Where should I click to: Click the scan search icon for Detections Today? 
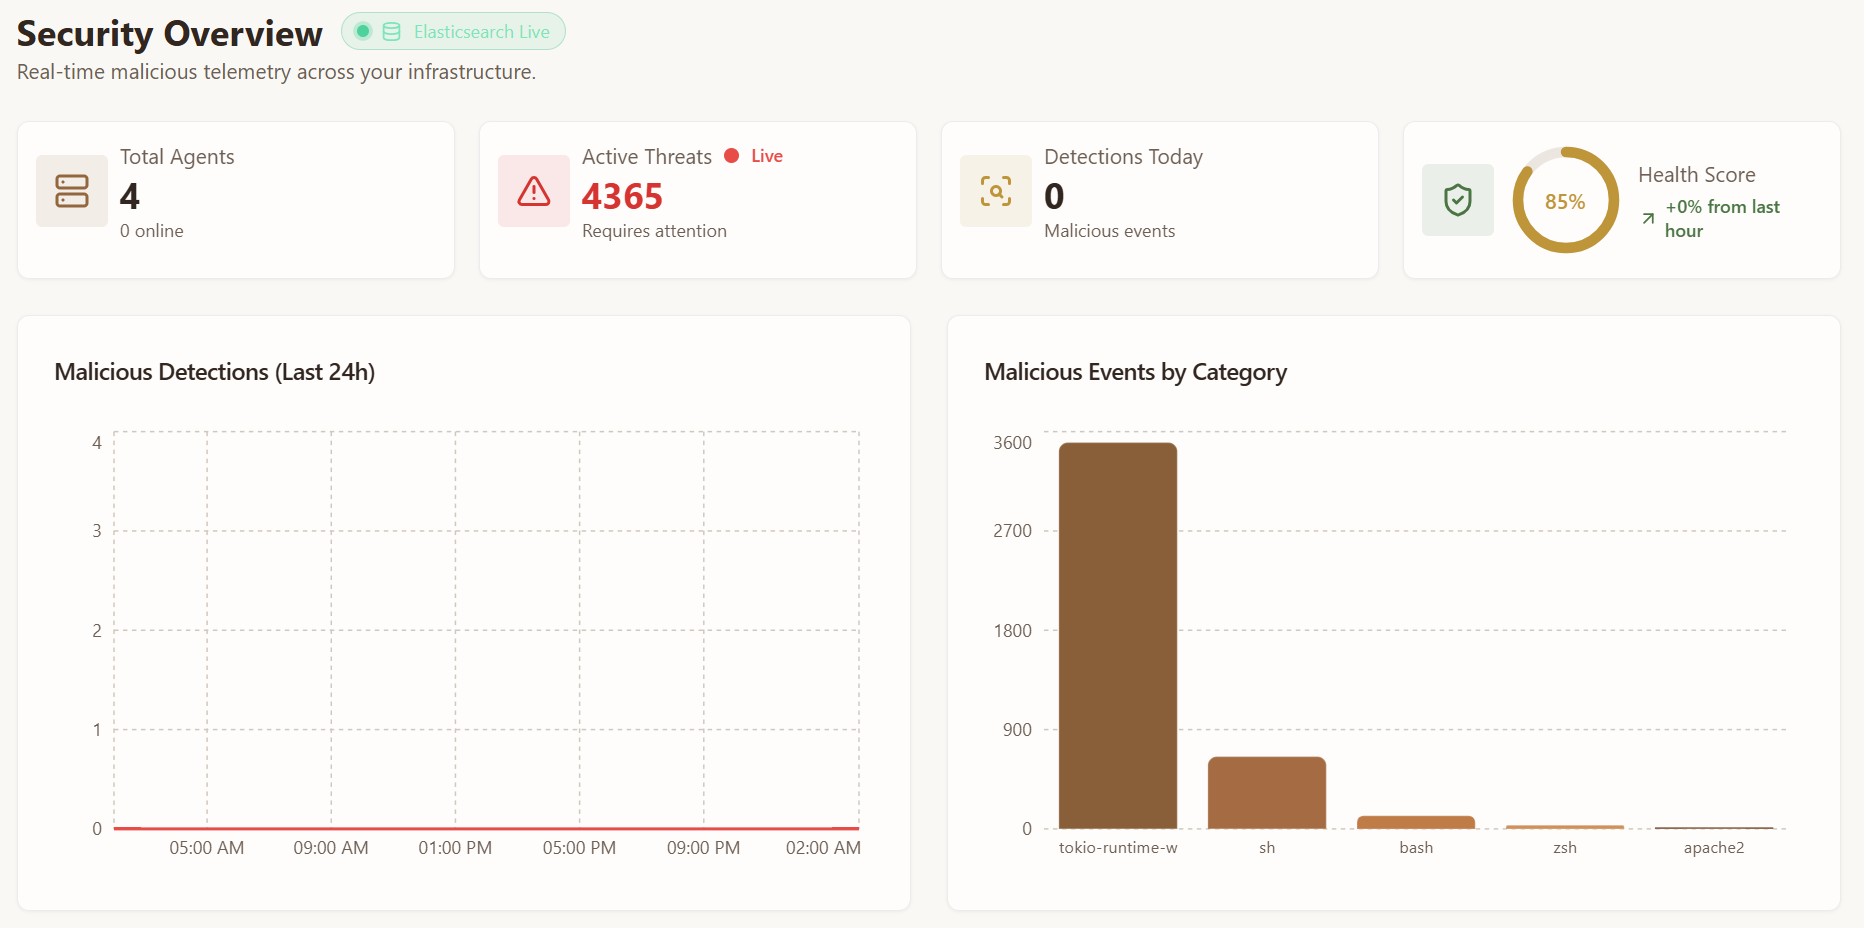(x=996, y=191)
